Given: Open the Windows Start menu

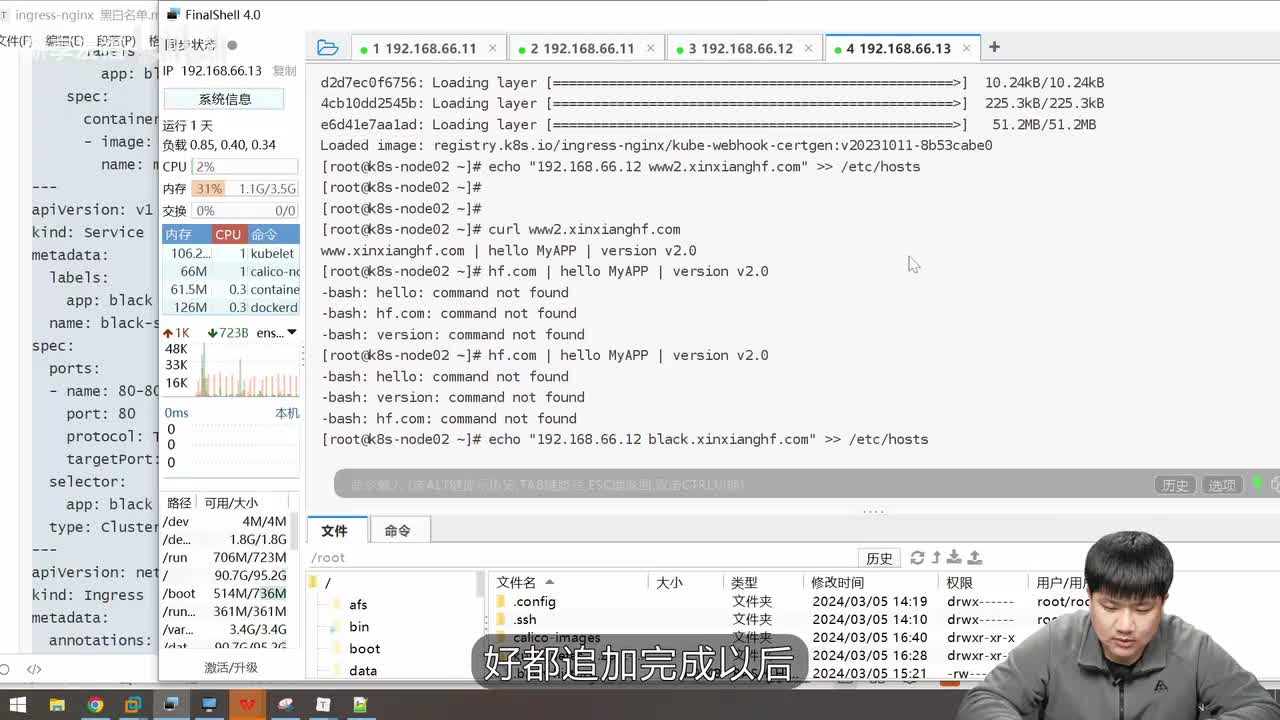Looking at the screenshot, I should click(x=18, y=705).
